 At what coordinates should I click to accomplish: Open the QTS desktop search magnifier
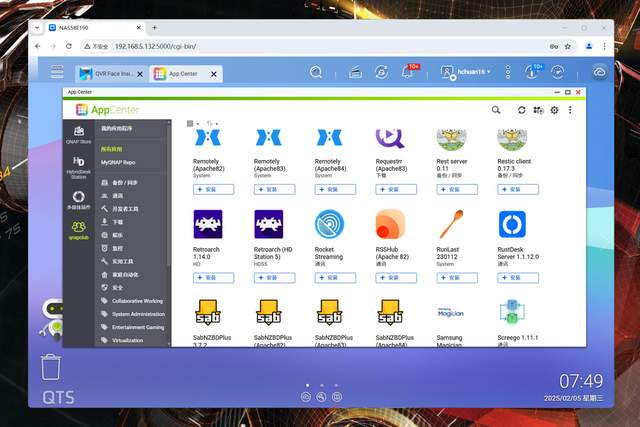316,72
